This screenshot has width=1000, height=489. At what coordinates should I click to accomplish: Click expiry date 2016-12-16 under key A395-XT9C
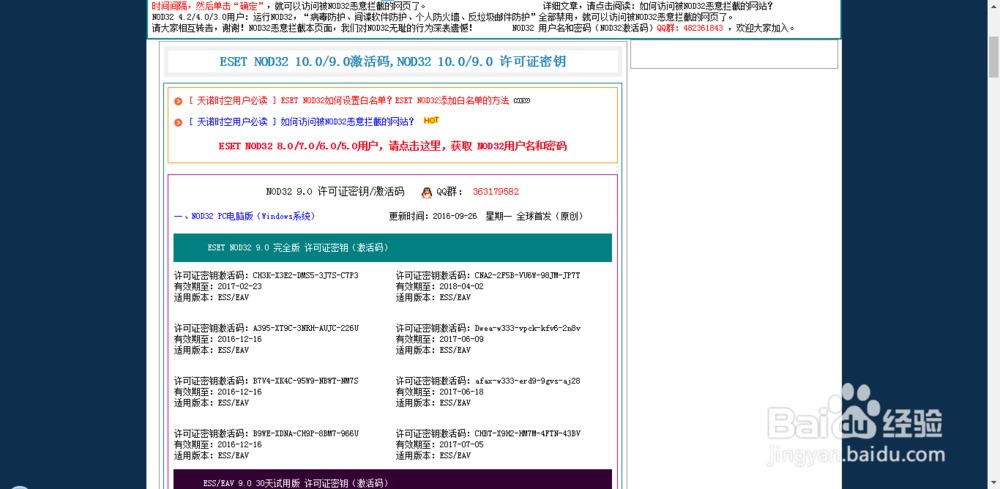(240, 339)
